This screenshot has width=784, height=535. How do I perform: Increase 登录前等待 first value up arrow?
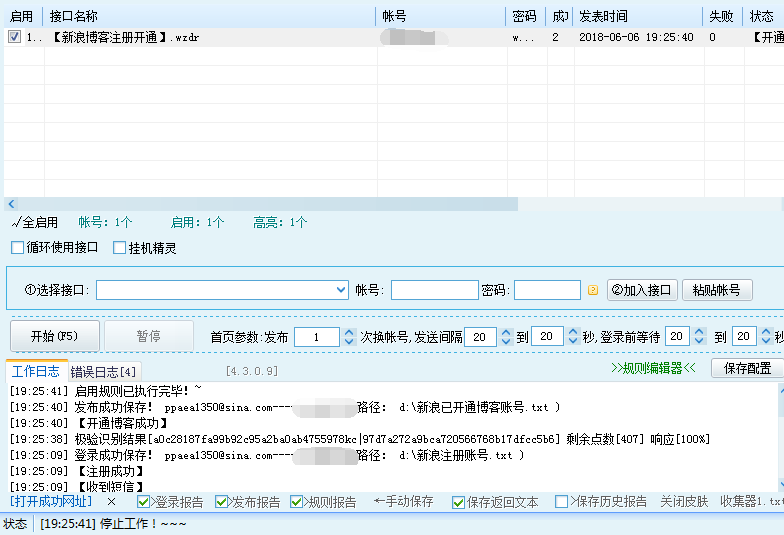pos(699,332)
